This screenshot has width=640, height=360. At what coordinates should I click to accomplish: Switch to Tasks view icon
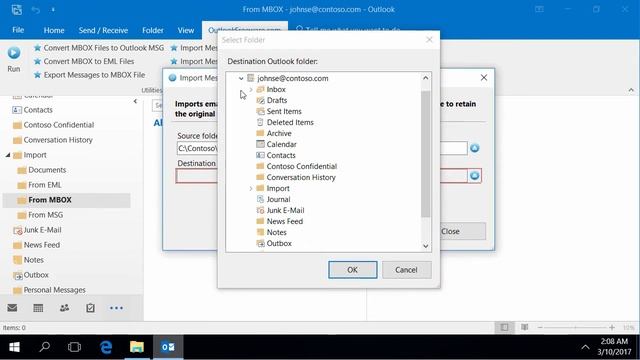(x=90, y=308)
